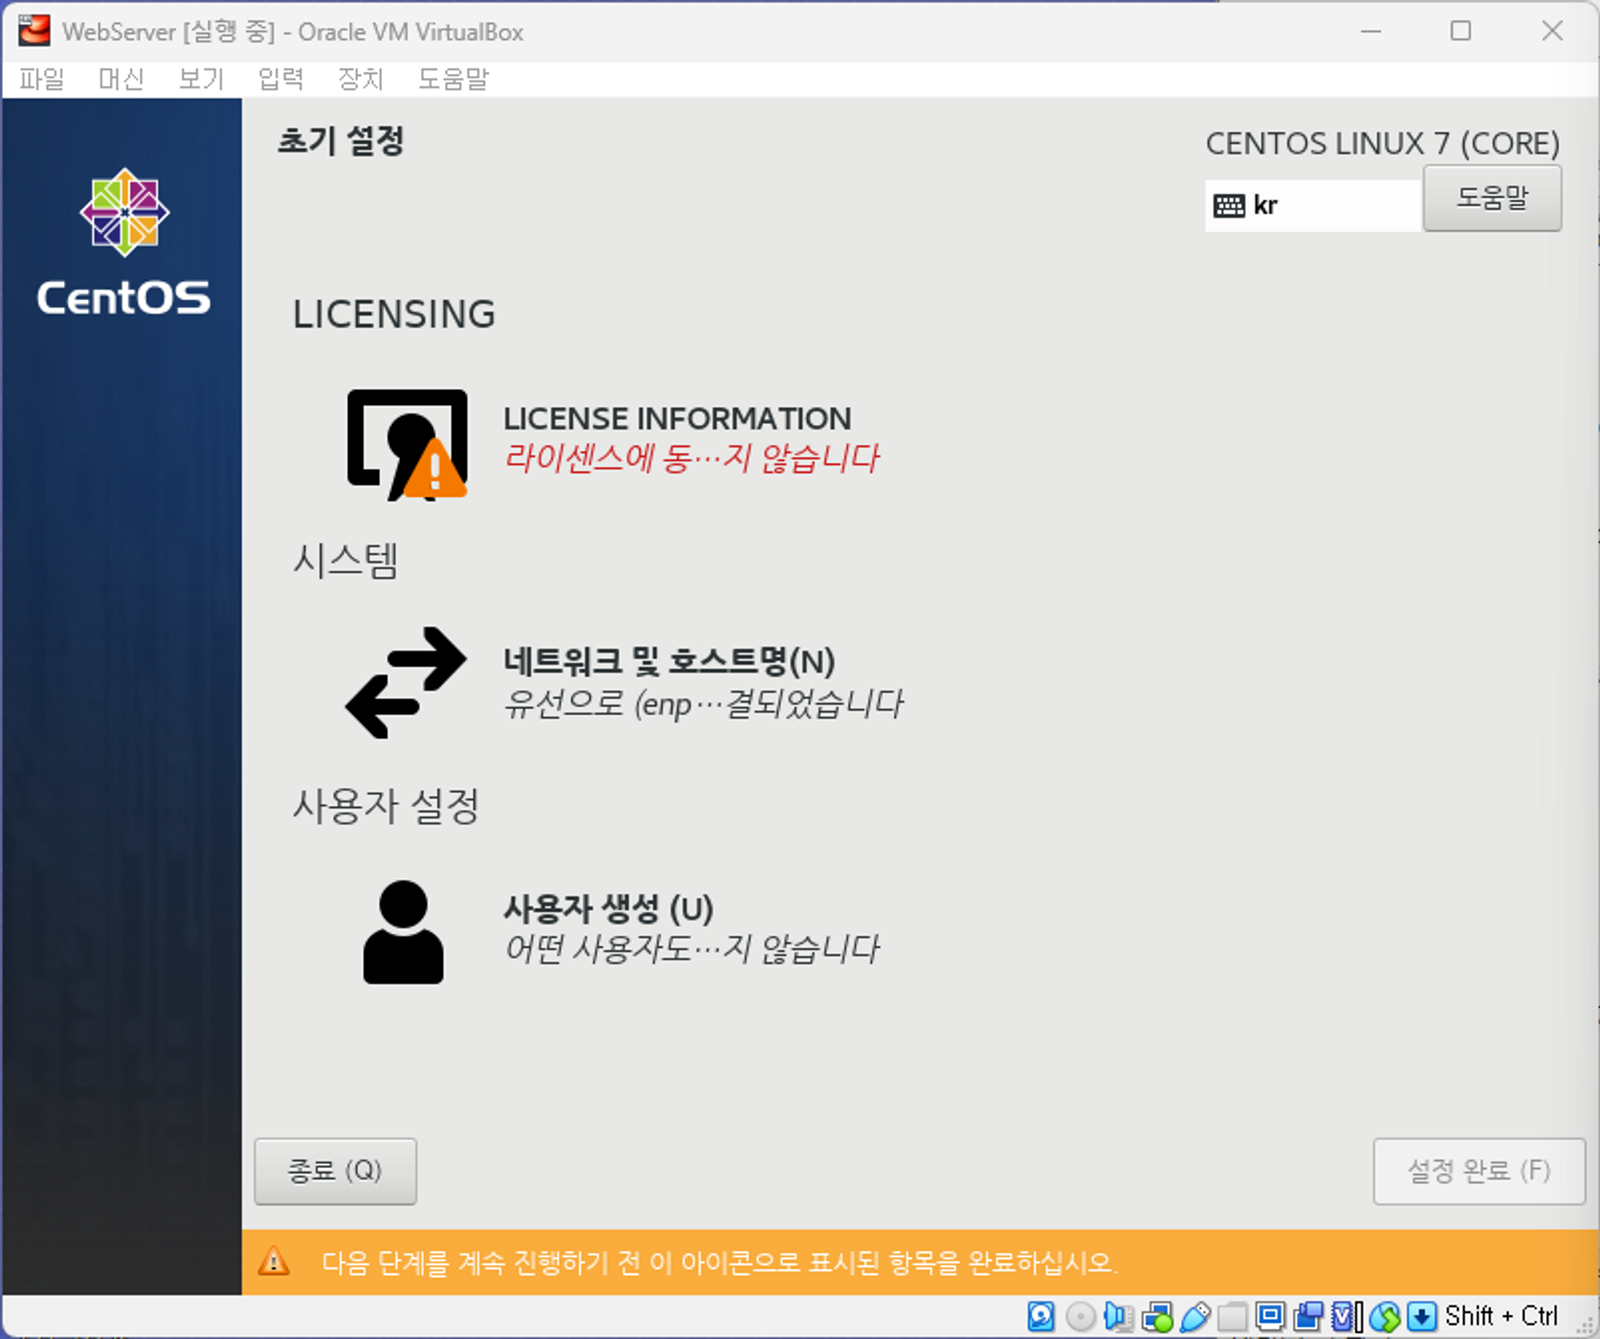Image resolution: width=1600 pixels, height=1339 pixels.
Task: Click LICENSING section heading
Action: pyautogui.click(x=394, y=314)
